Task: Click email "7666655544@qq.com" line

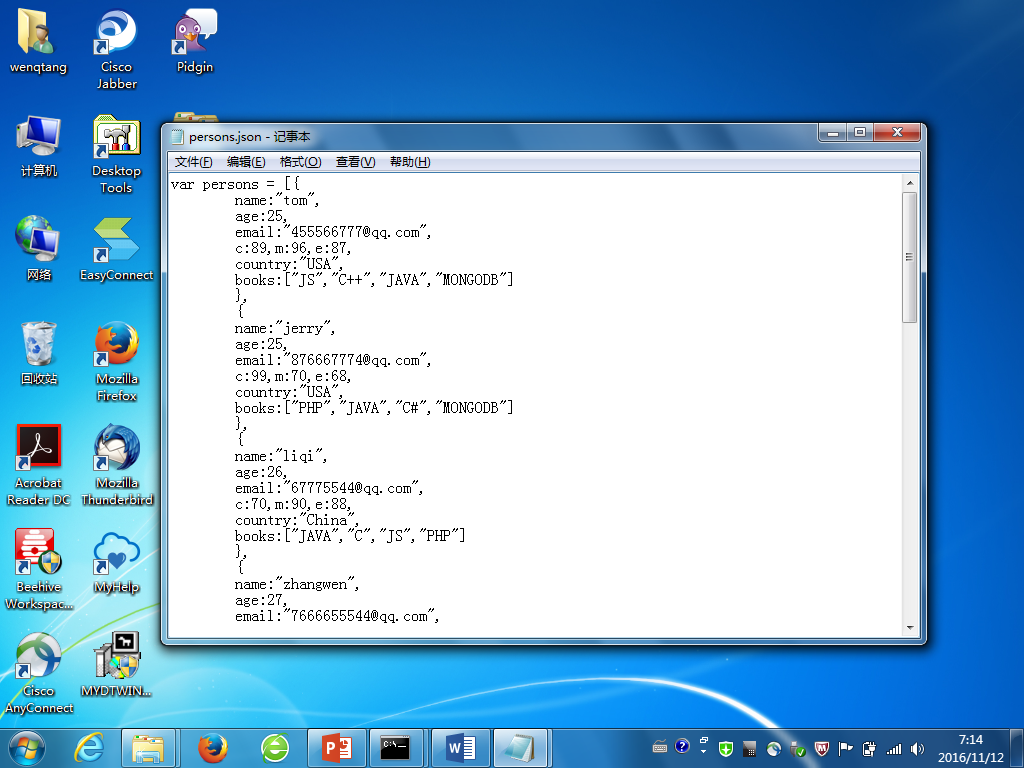Action: click(x=337, y=616)
